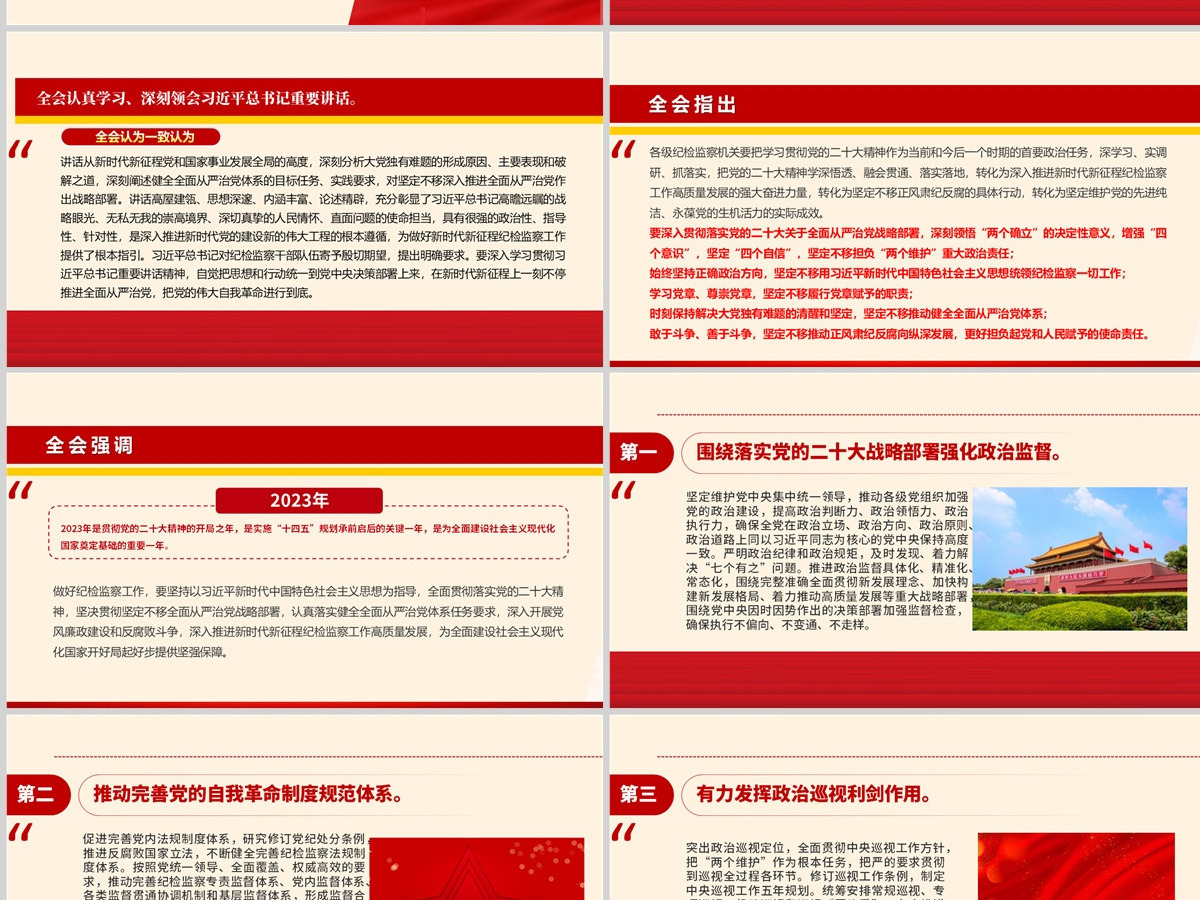Select the 全会强调 slide header
The width and height of the screenshot is (1200, 900).
90,446
